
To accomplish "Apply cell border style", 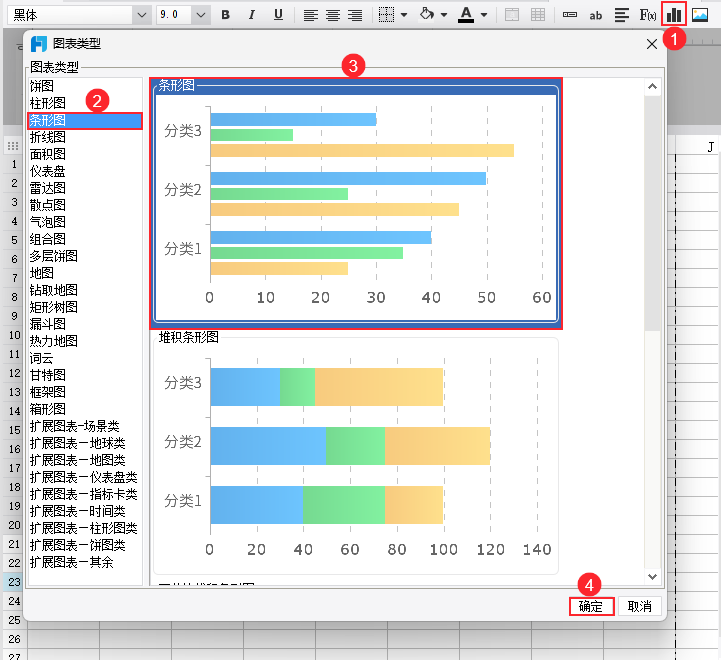I will tap(386, 15).
